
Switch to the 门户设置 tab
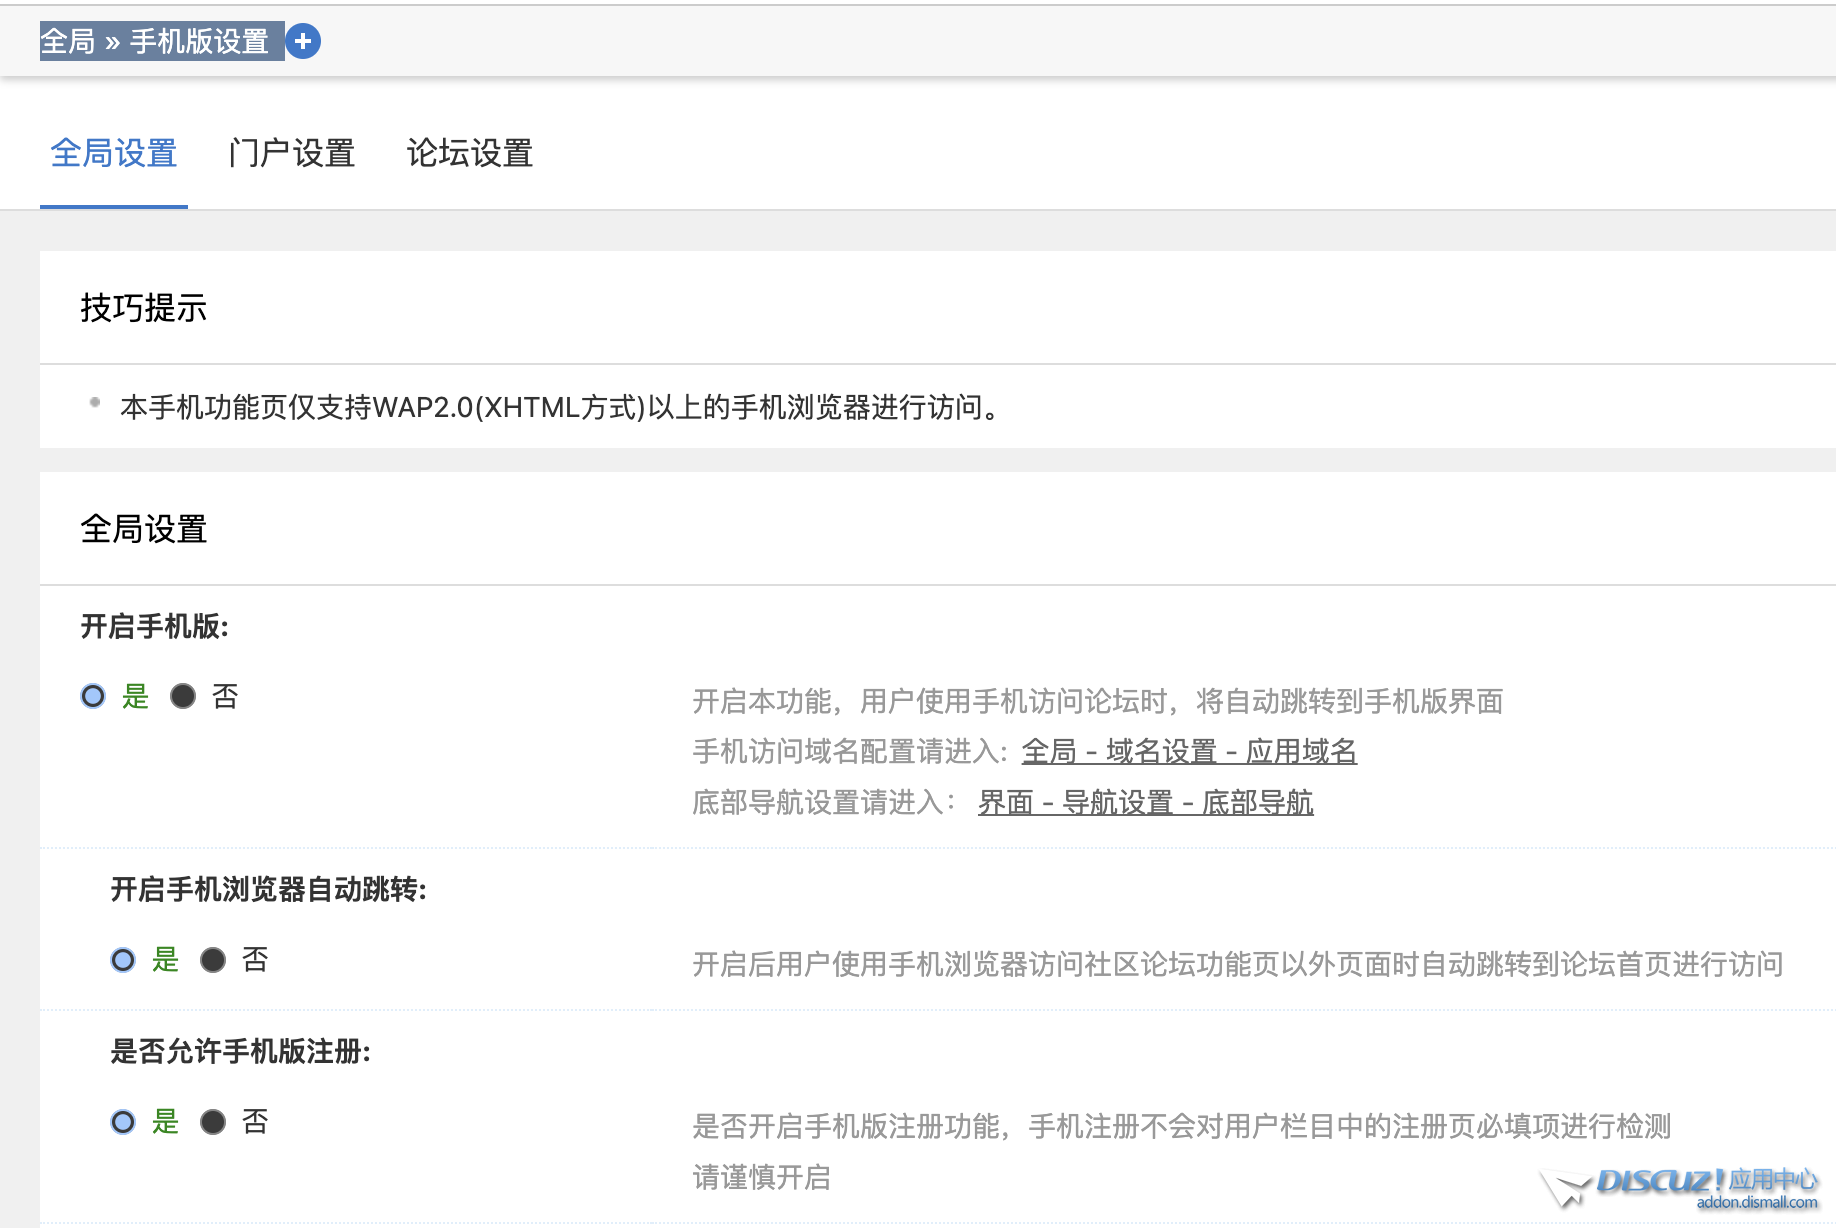coord(291,153)
